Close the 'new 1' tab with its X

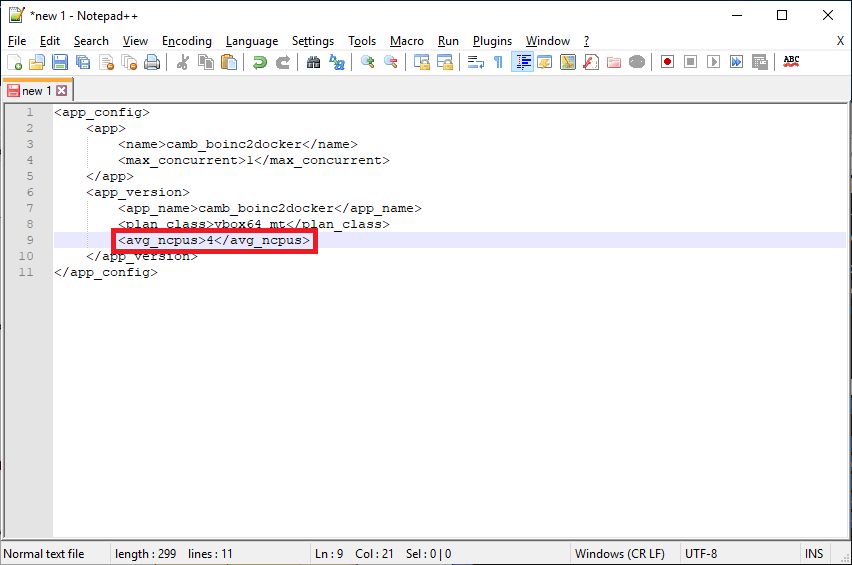point(61,91)
